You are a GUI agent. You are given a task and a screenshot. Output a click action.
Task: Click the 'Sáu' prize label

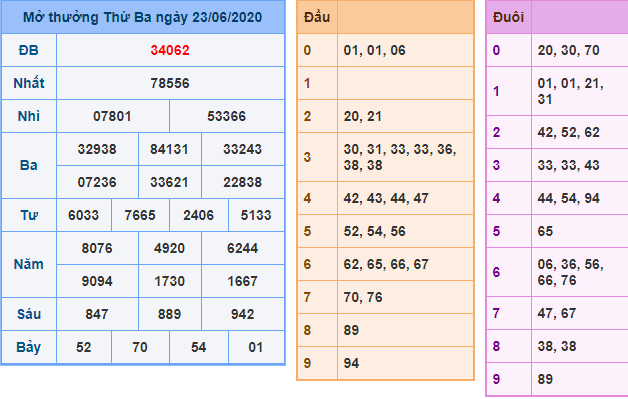[29, 314]
